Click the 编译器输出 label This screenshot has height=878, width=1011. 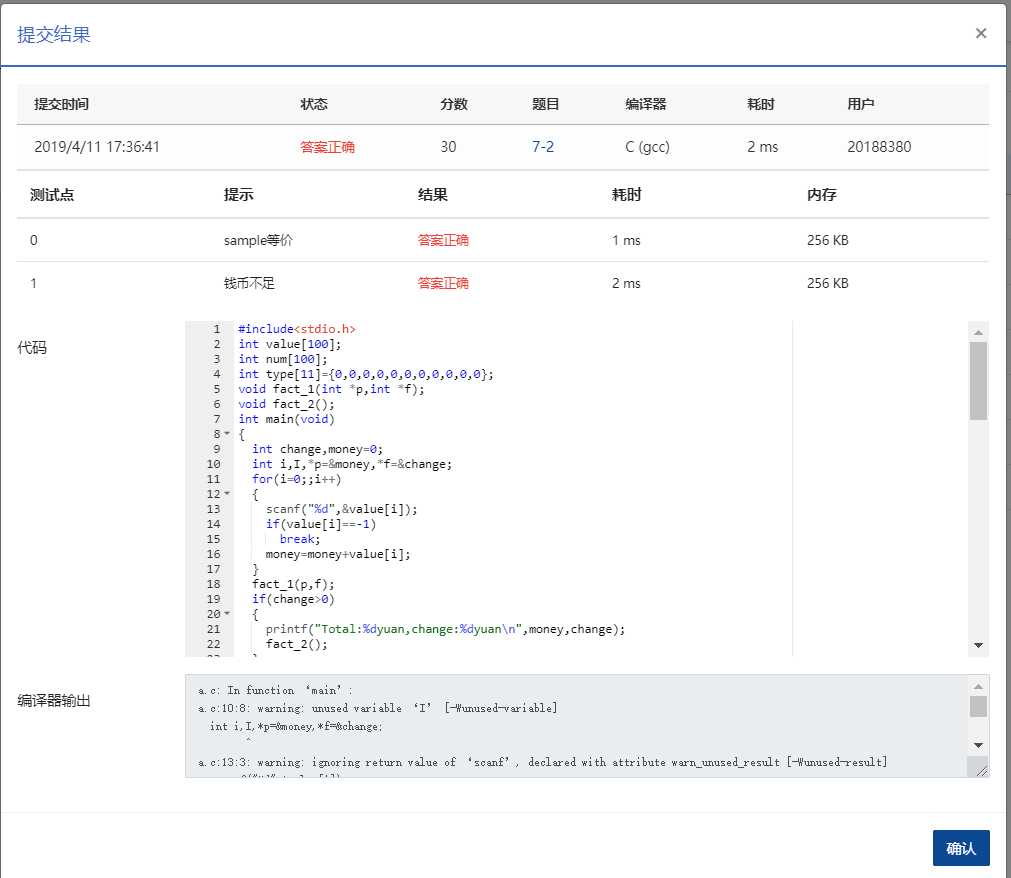click(54, 701)
